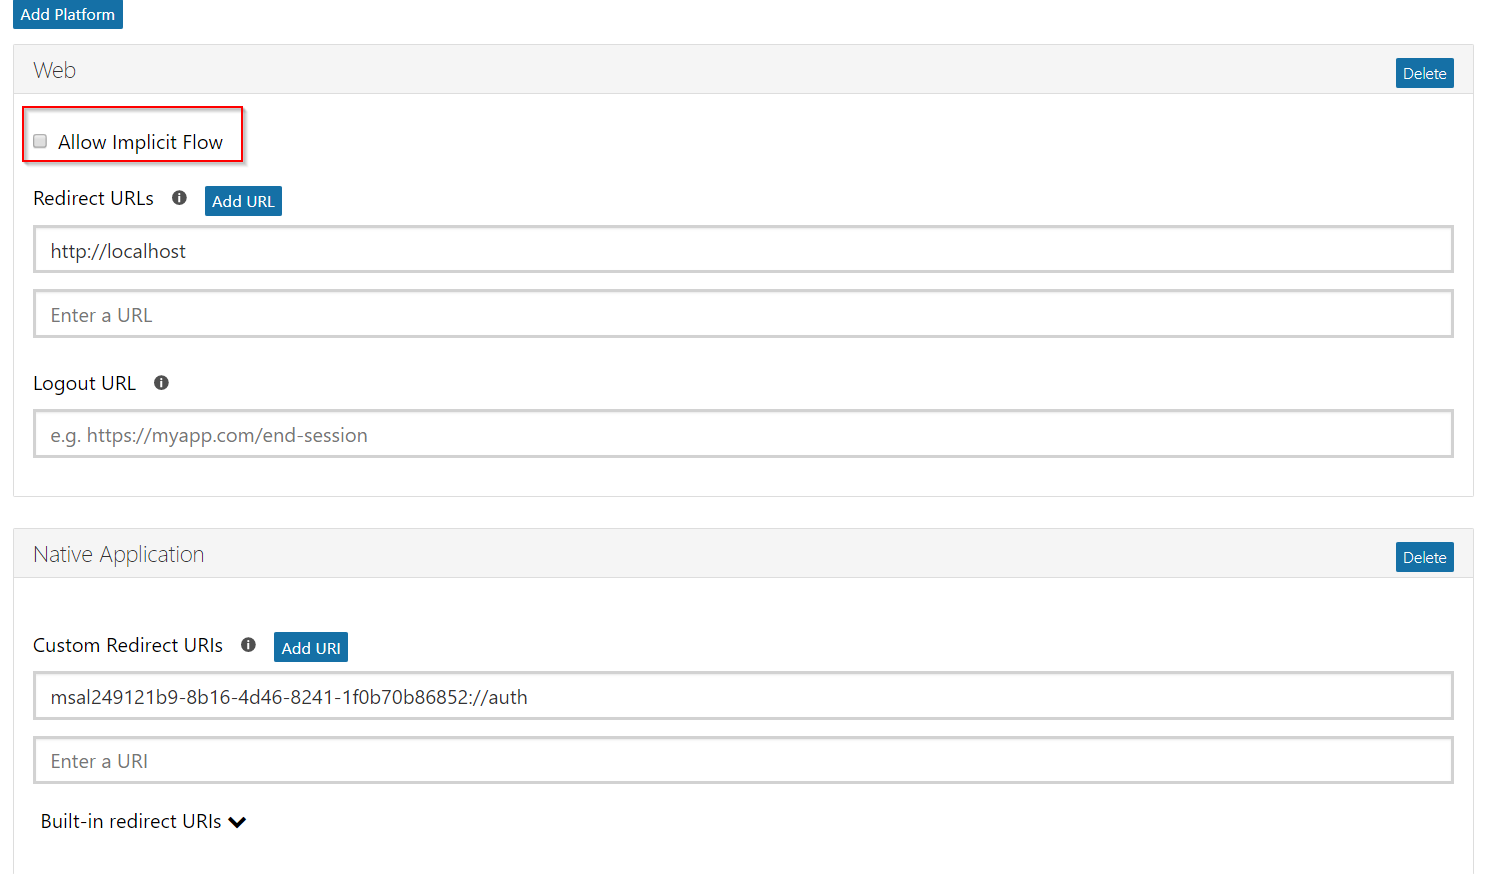Focus the empty Enter a URI field
The width and height of the screenshot is (1490, 874).
pos(742,760)
